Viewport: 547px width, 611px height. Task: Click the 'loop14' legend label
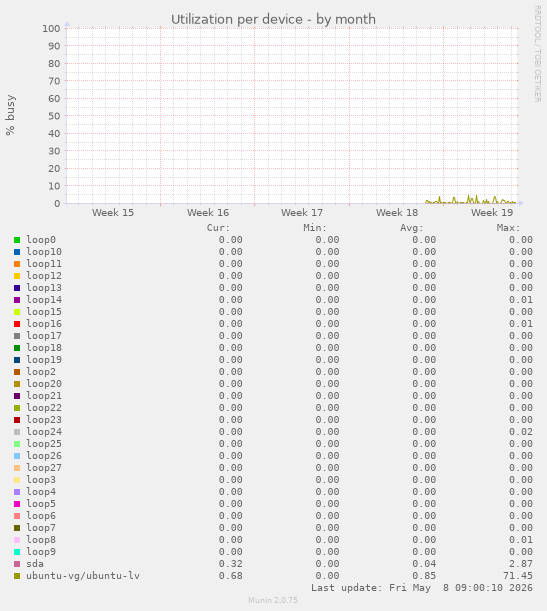(x=44, y=300)
